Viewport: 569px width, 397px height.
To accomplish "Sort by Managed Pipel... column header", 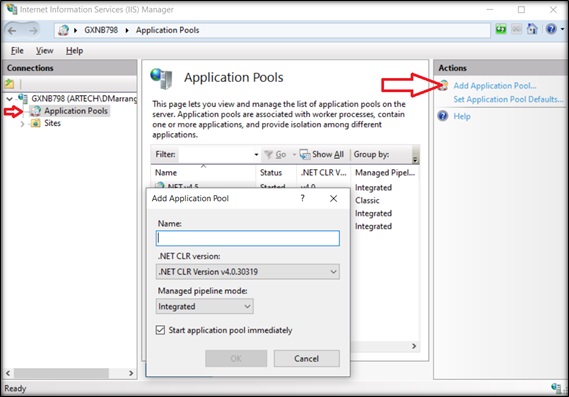I will click(x=385, y=173).
